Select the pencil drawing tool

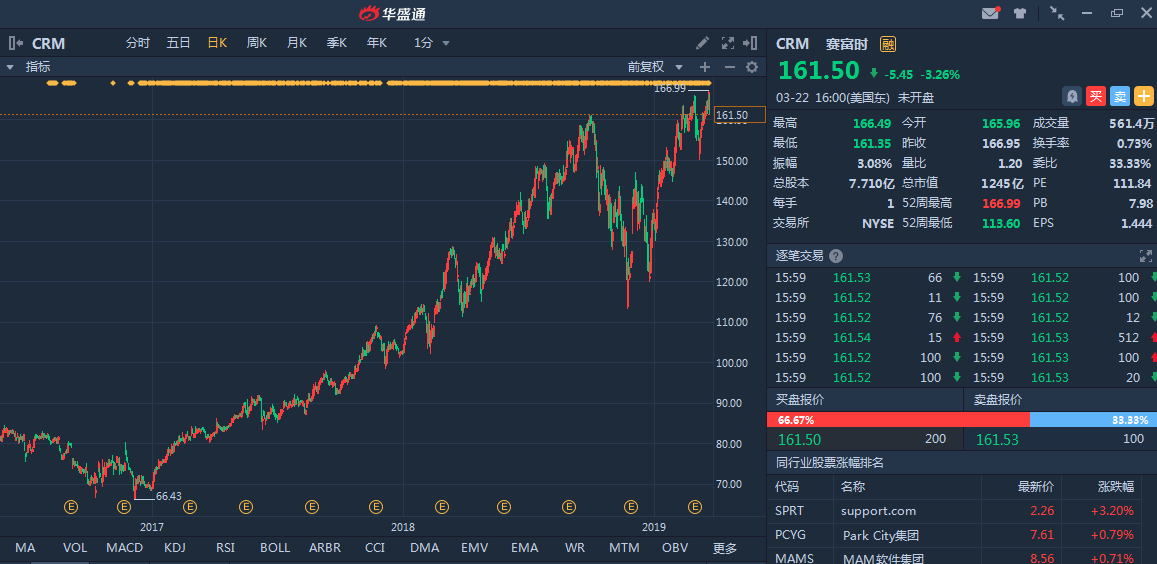(x=703, y=43)
